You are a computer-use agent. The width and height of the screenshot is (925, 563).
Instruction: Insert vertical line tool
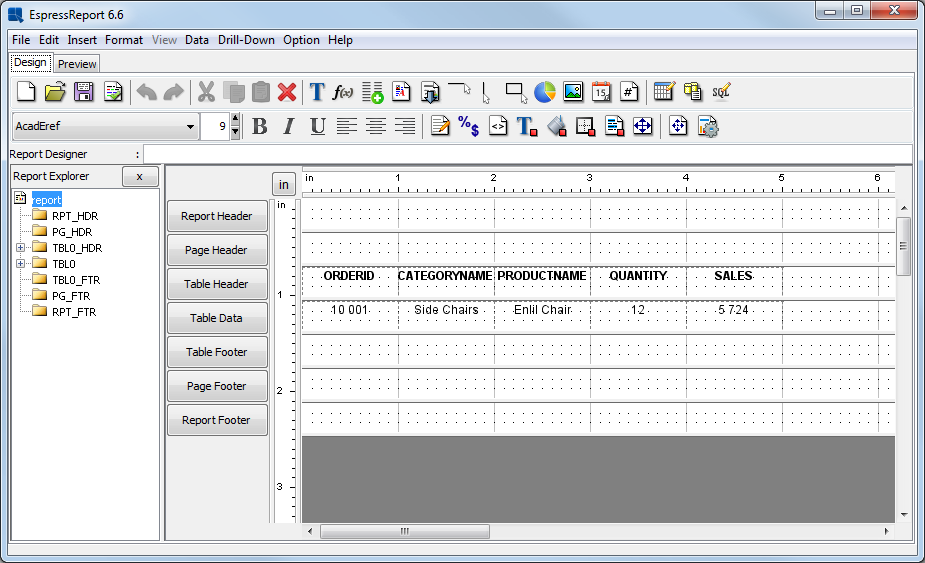tap(486, 93)
